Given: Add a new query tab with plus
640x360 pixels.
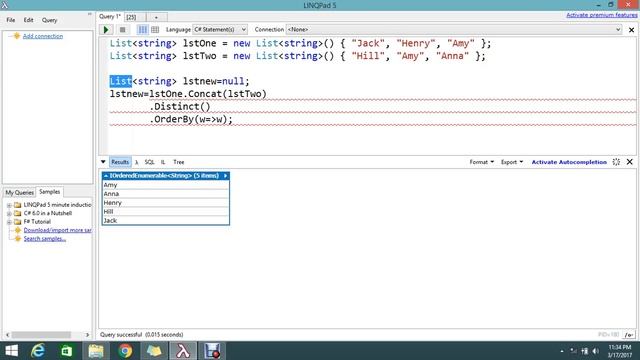Looking at the screenshot, I should coord(156,17).
